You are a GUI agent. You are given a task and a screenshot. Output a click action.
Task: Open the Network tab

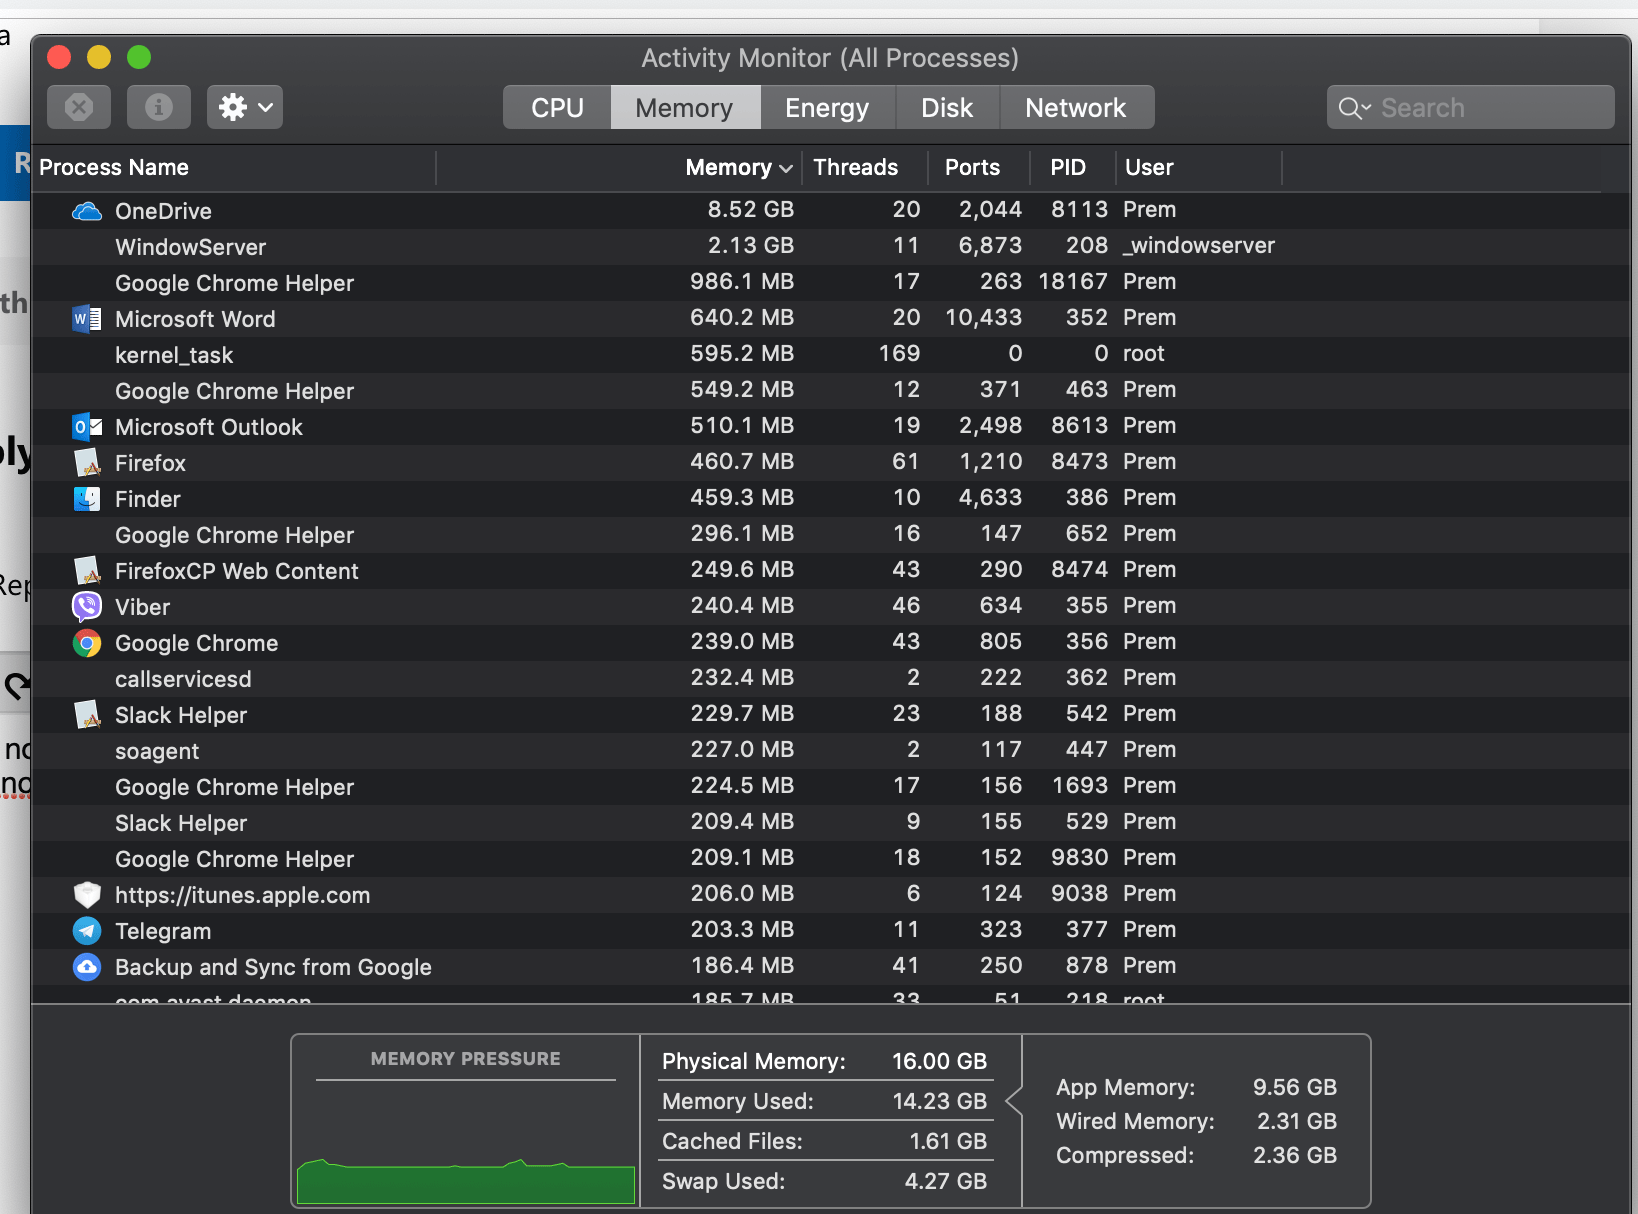[x=1076, y=107]
